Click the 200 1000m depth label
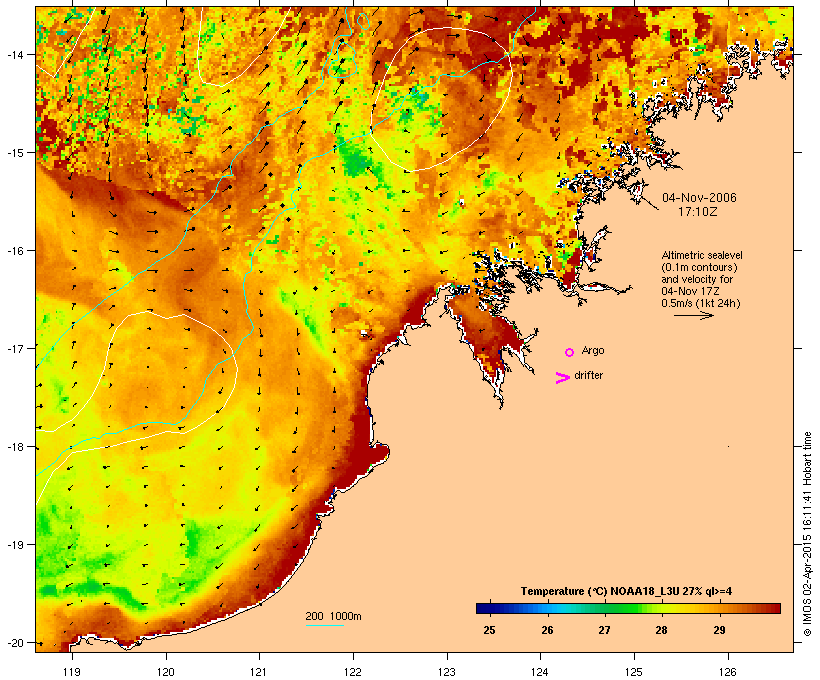 point(333,616)
